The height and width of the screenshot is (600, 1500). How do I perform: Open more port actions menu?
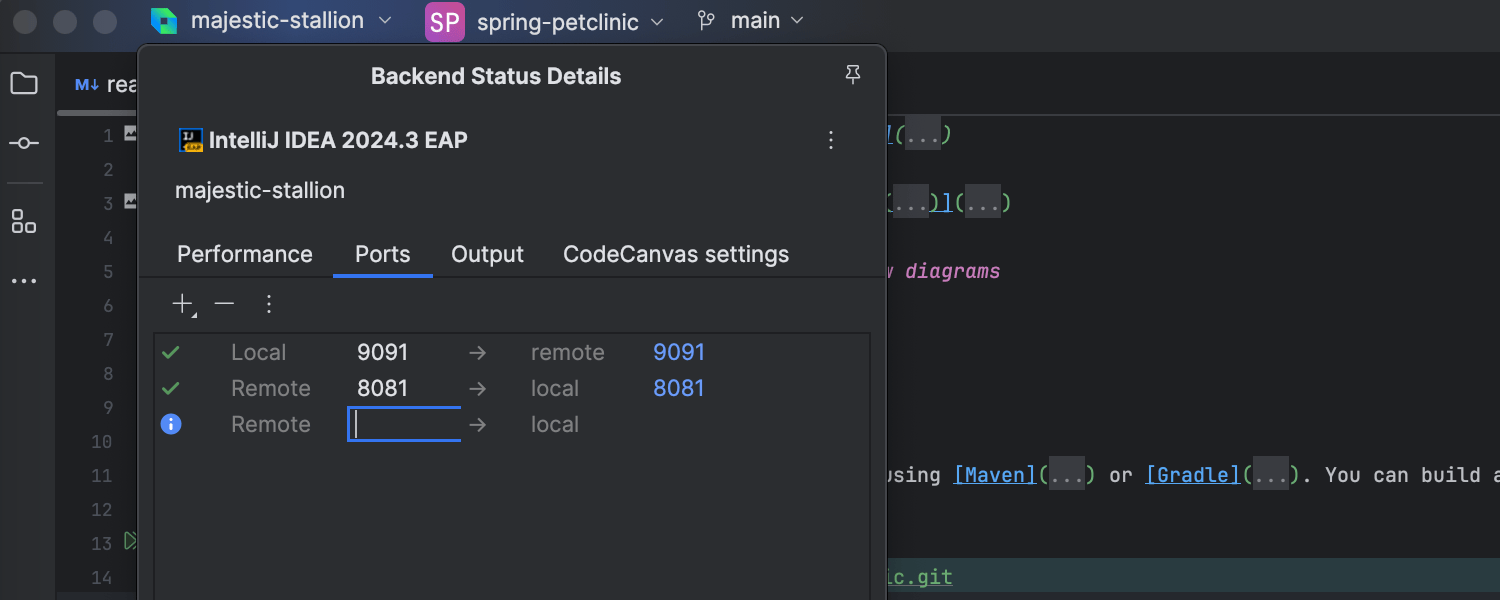268,304
